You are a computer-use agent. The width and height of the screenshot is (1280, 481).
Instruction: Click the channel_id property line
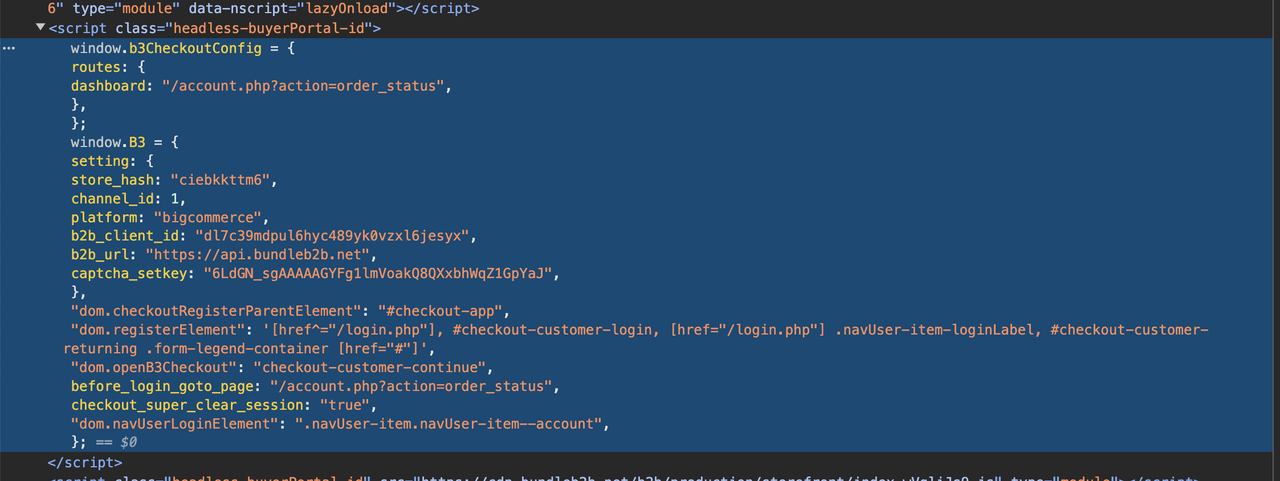[129, 199]
